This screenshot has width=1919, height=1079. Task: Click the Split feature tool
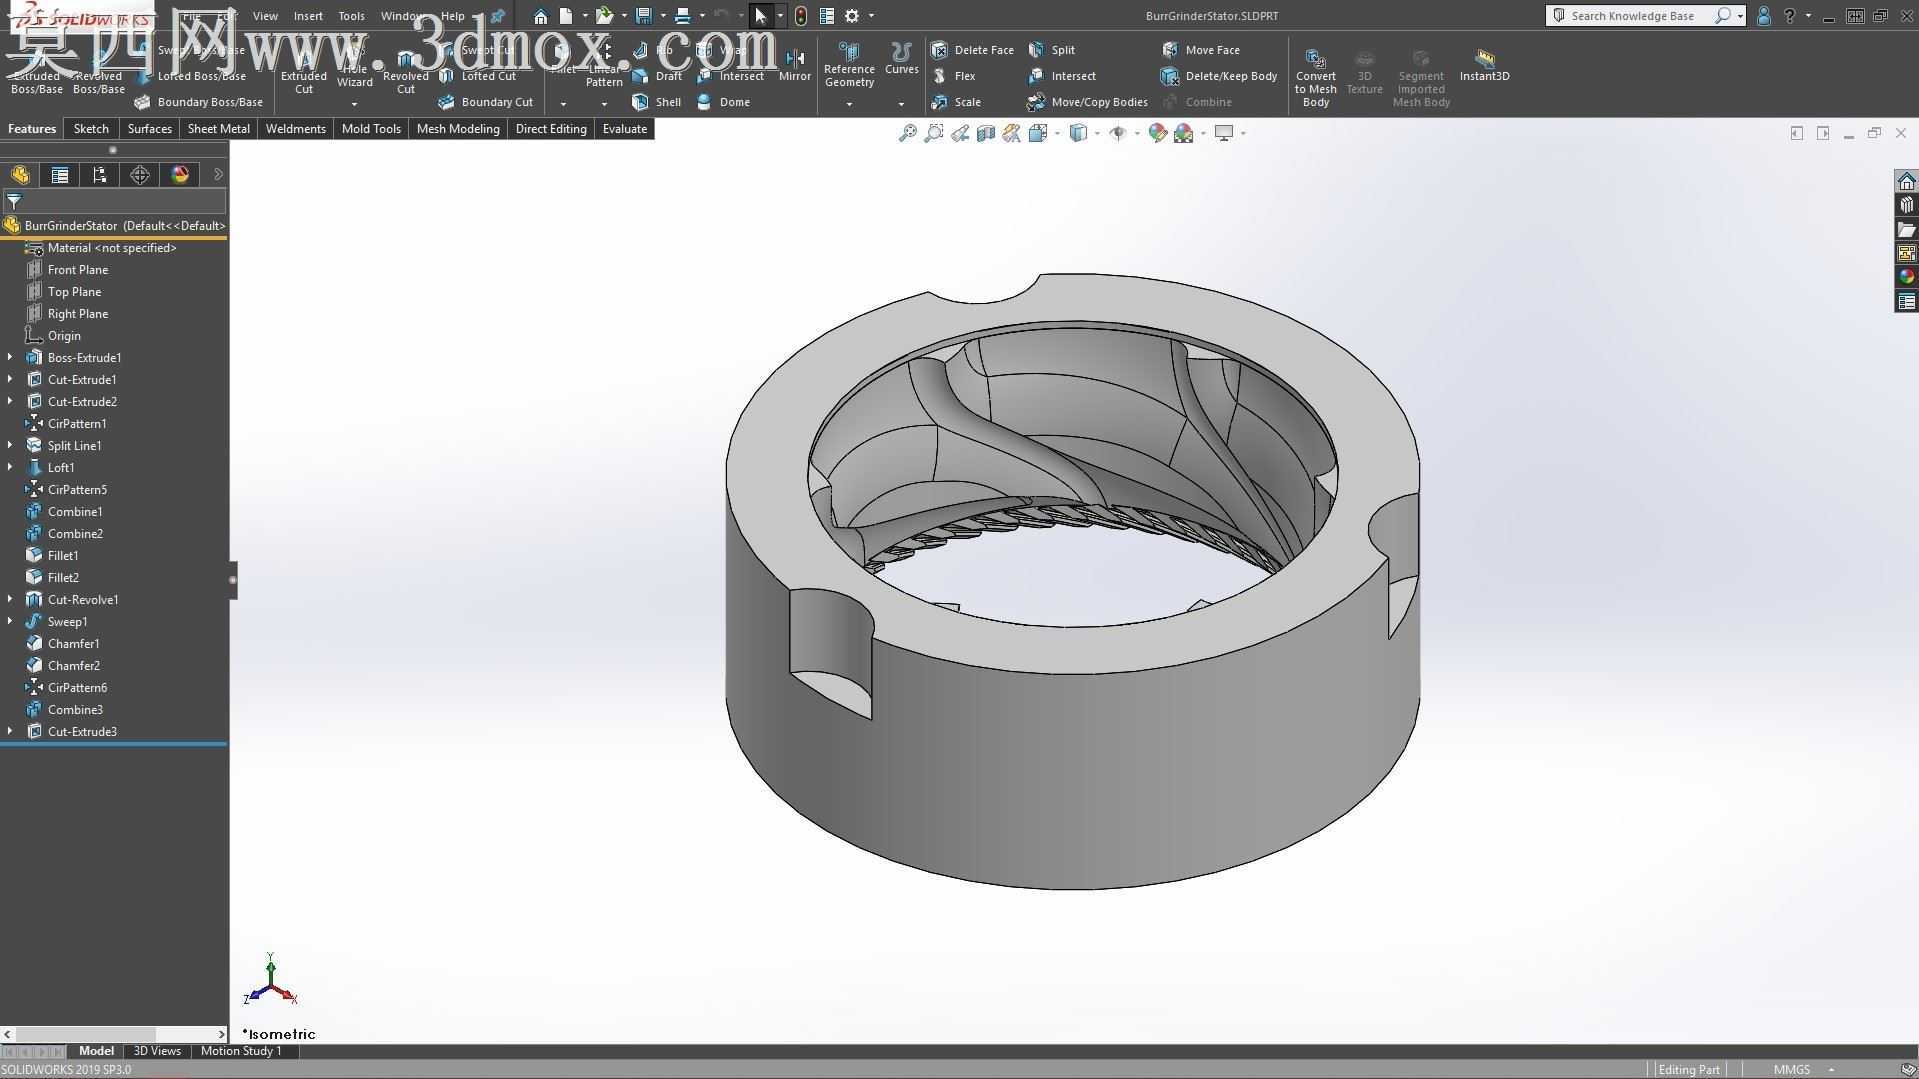pyautogui.click(x=1051, y=50)
